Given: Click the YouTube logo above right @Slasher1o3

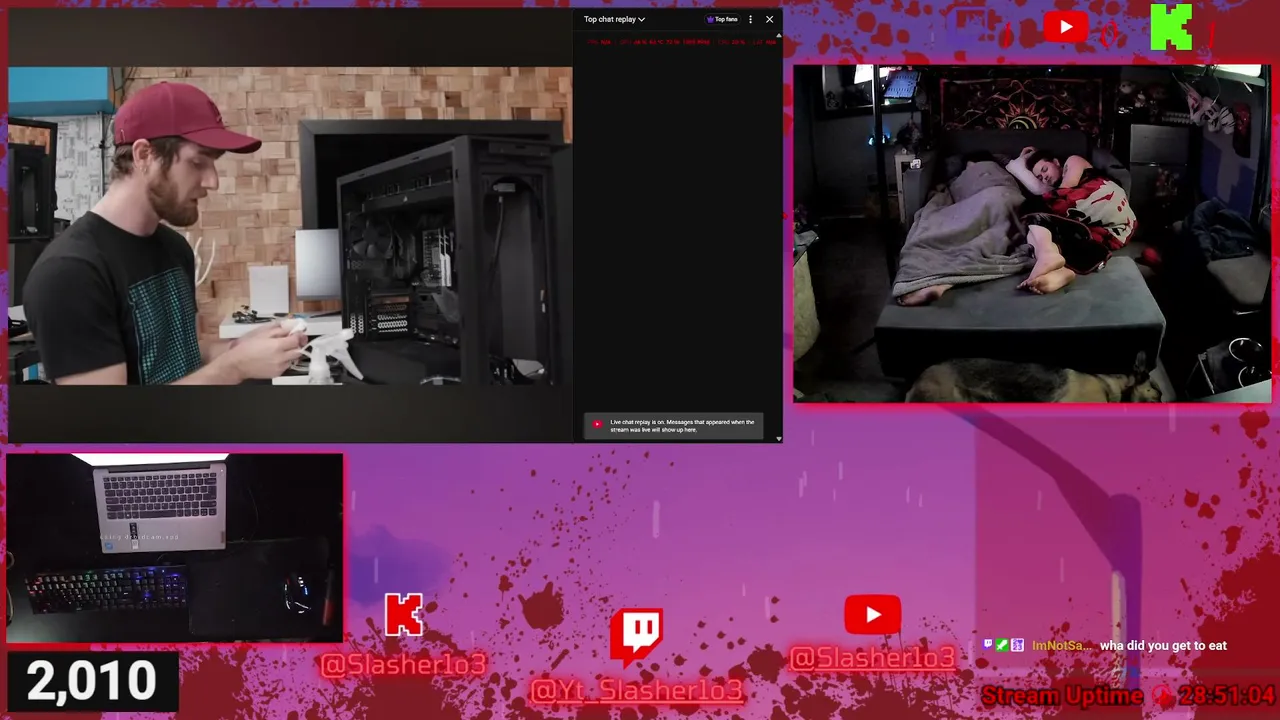Looking at the screenshot, I should tap(872, 615).
